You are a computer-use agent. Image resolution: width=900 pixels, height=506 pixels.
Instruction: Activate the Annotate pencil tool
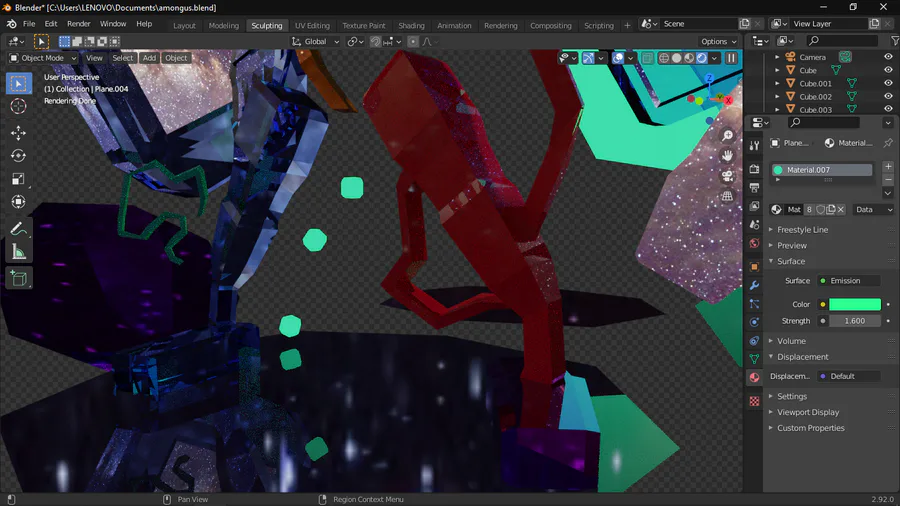pos(18,229)
